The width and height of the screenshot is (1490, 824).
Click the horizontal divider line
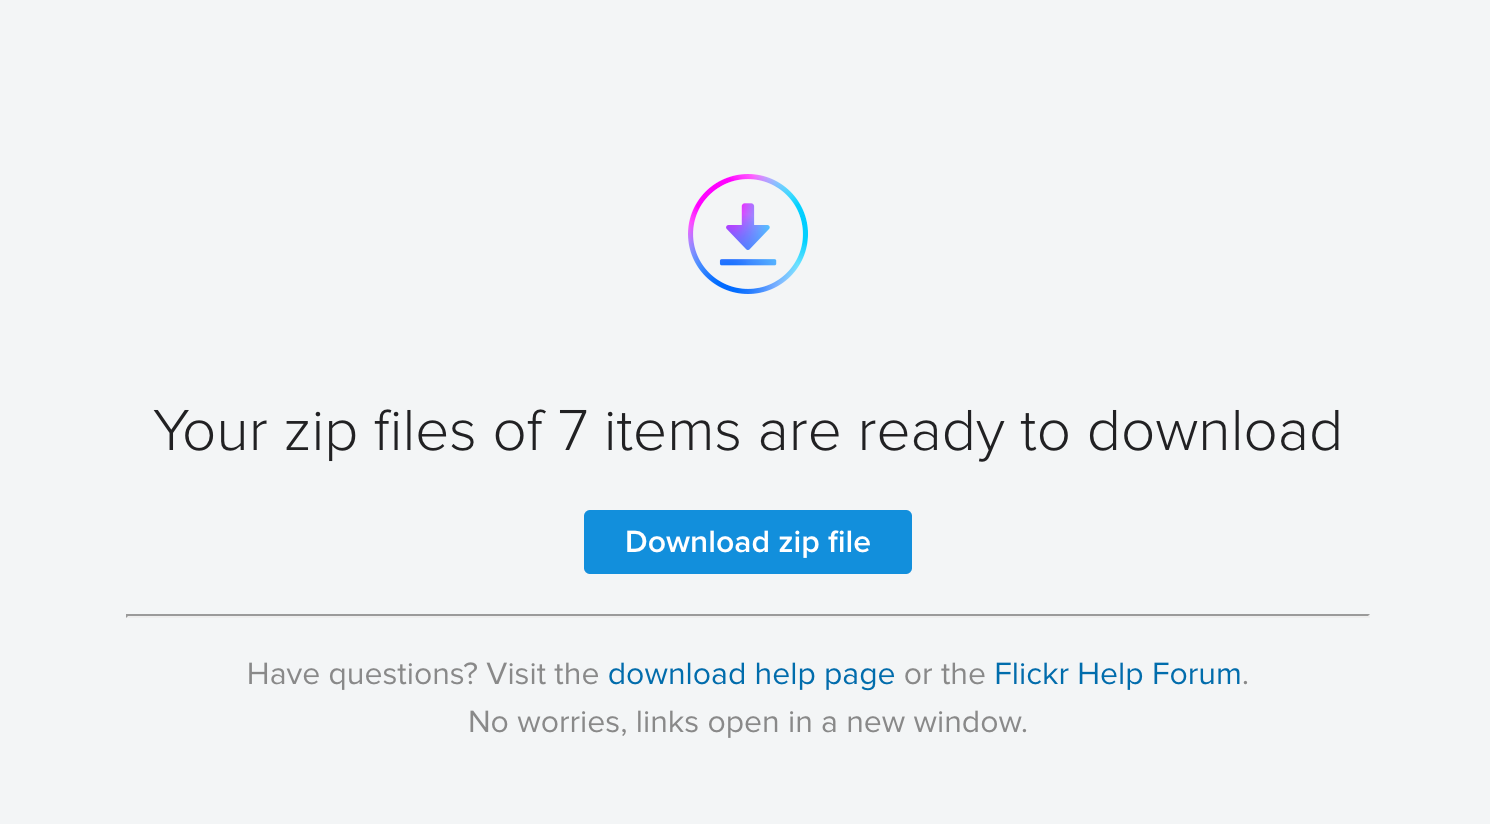[747, 615]
